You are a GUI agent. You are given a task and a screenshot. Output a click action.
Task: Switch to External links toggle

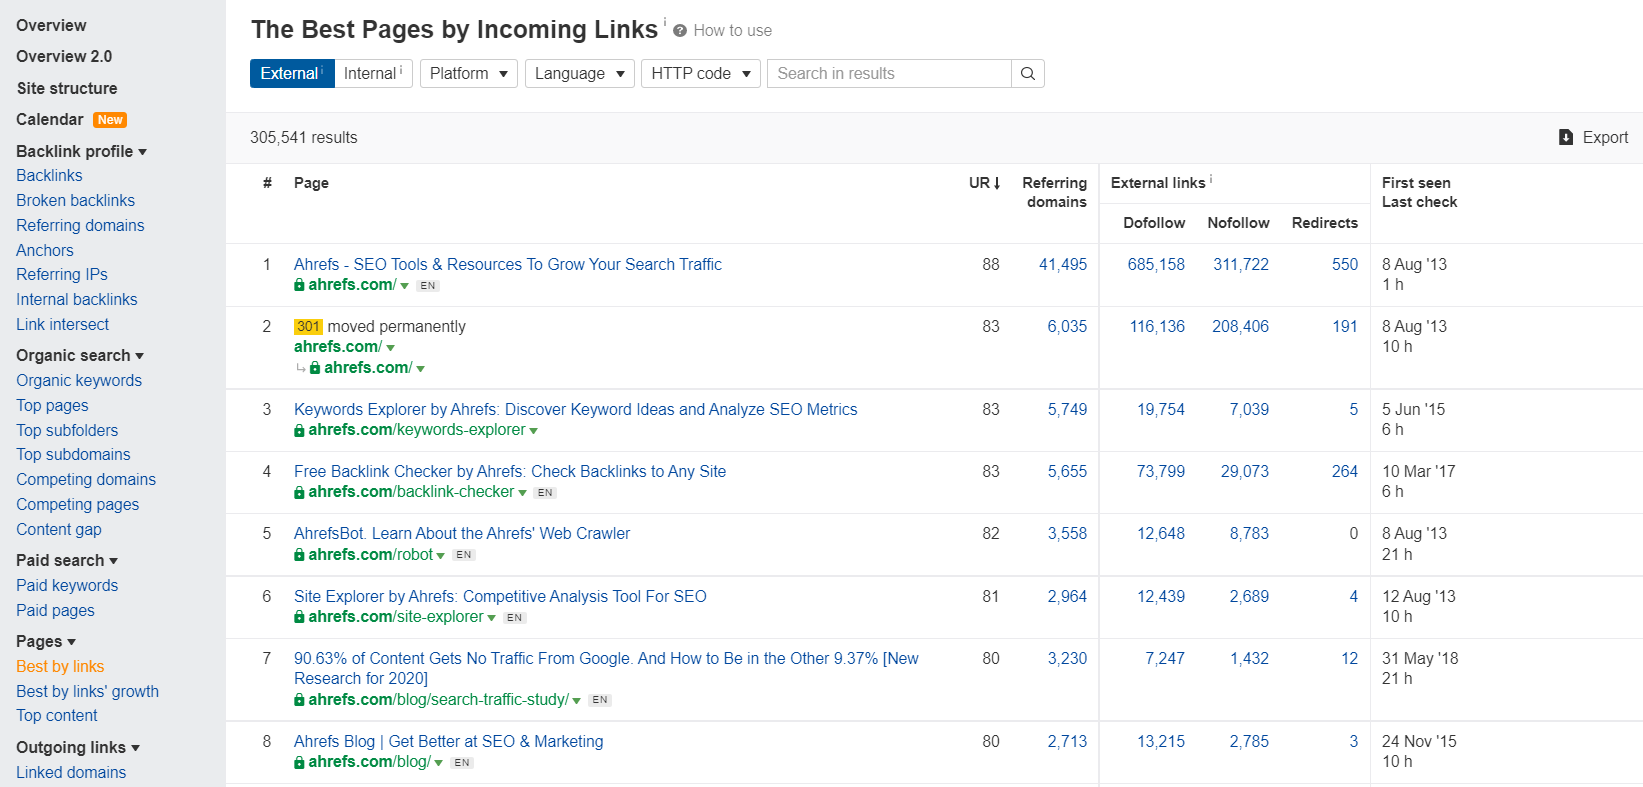click(291, 74)
